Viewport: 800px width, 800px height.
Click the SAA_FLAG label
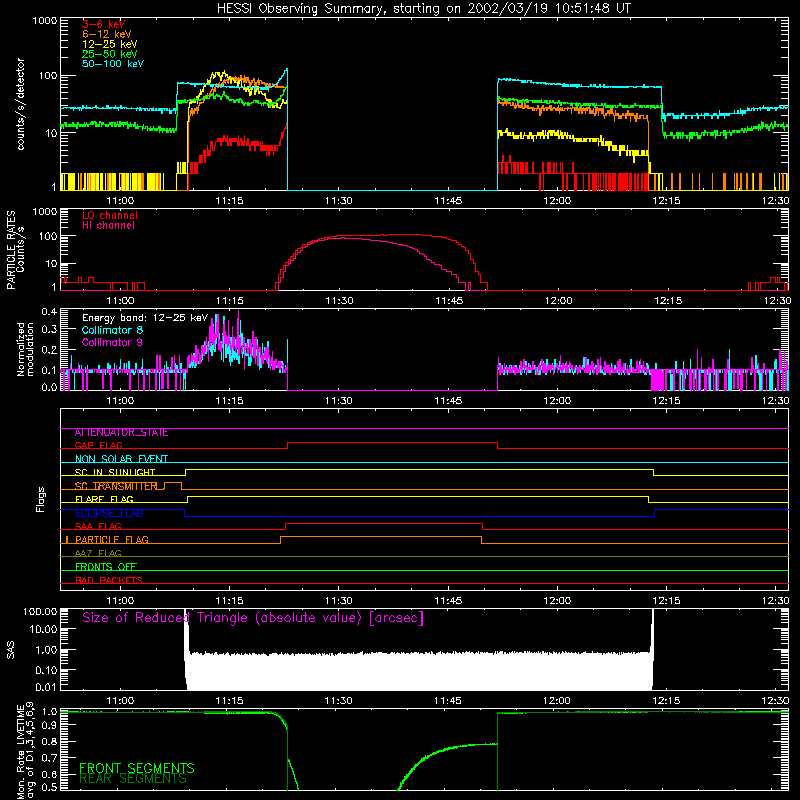[98, 527]
